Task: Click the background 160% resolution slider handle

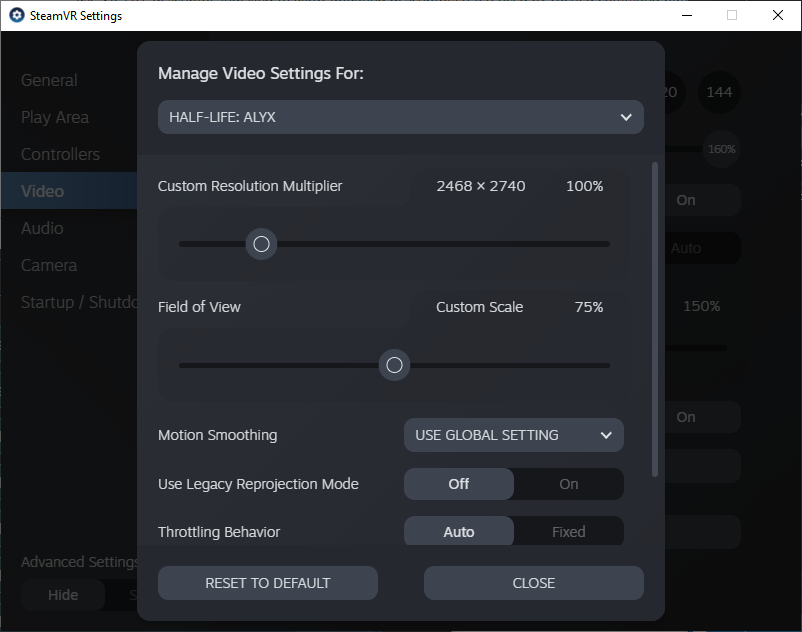Action: [722, 149]
